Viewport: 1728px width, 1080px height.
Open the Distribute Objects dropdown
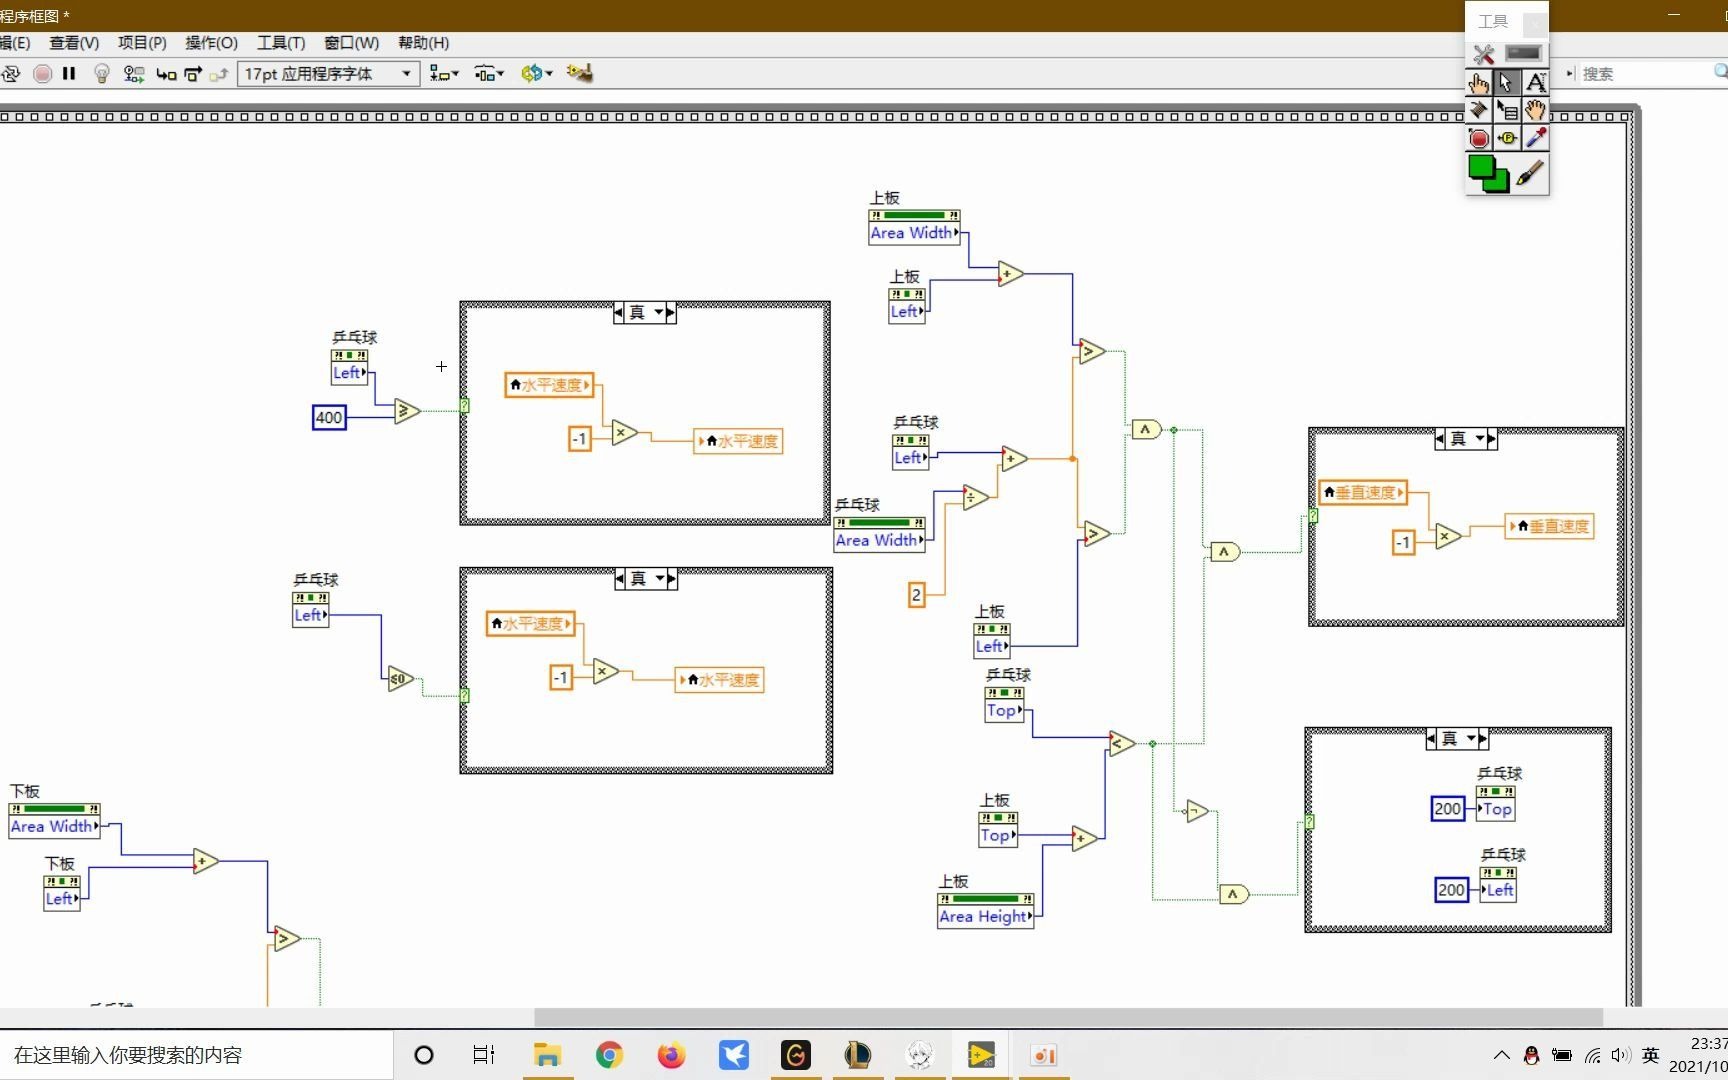(x=489, y=73)
